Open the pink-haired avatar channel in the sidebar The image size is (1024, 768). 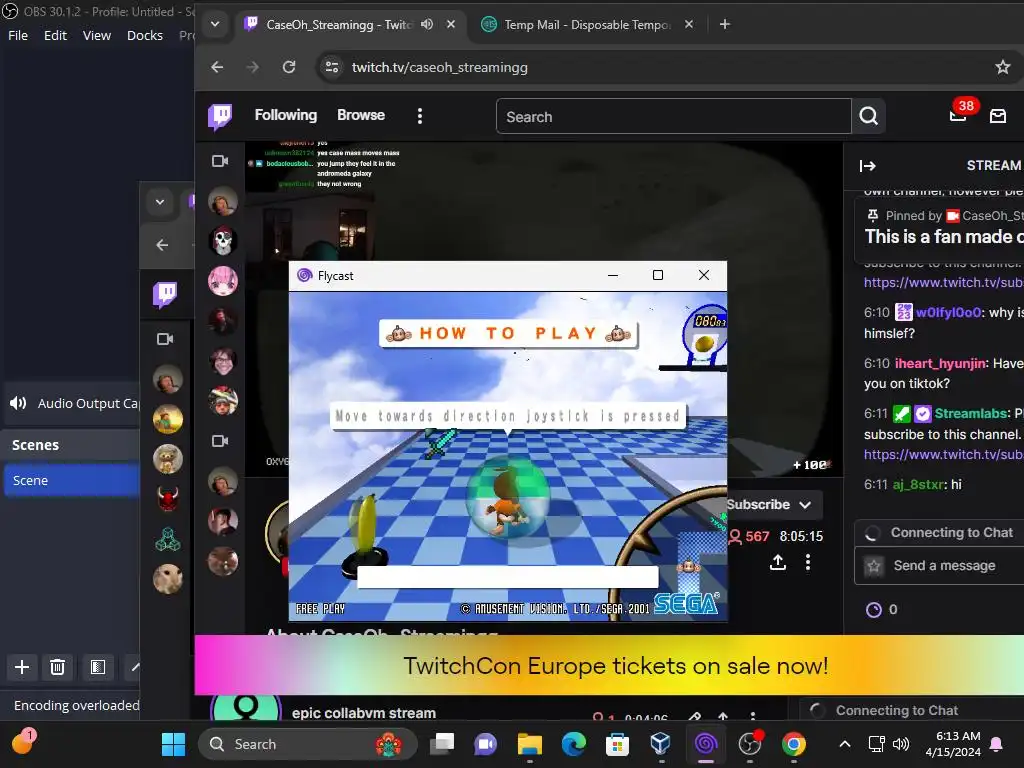[223, 281]
